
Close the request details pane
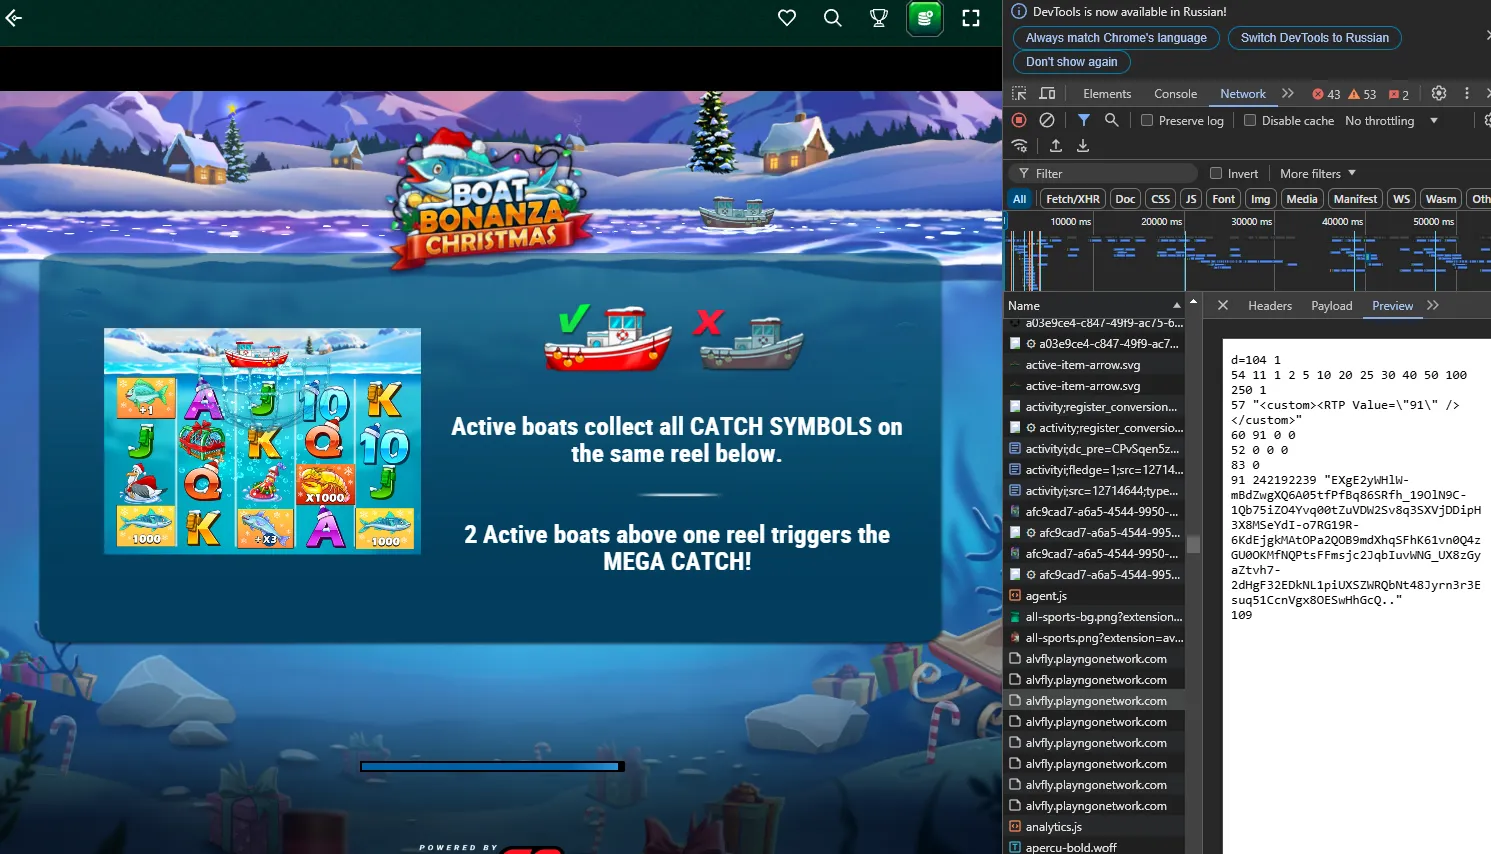tap(1222, 305)
